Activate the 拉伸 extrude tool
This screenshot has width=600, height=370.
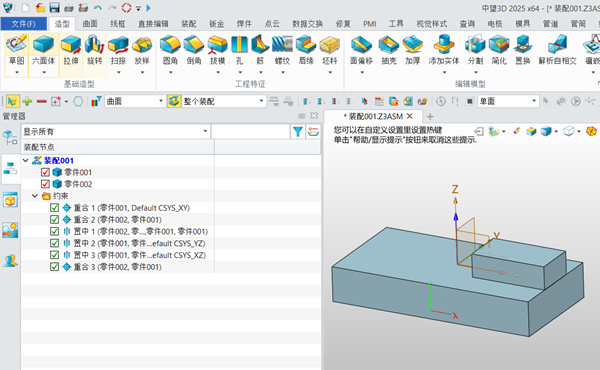tap(70, 50)
